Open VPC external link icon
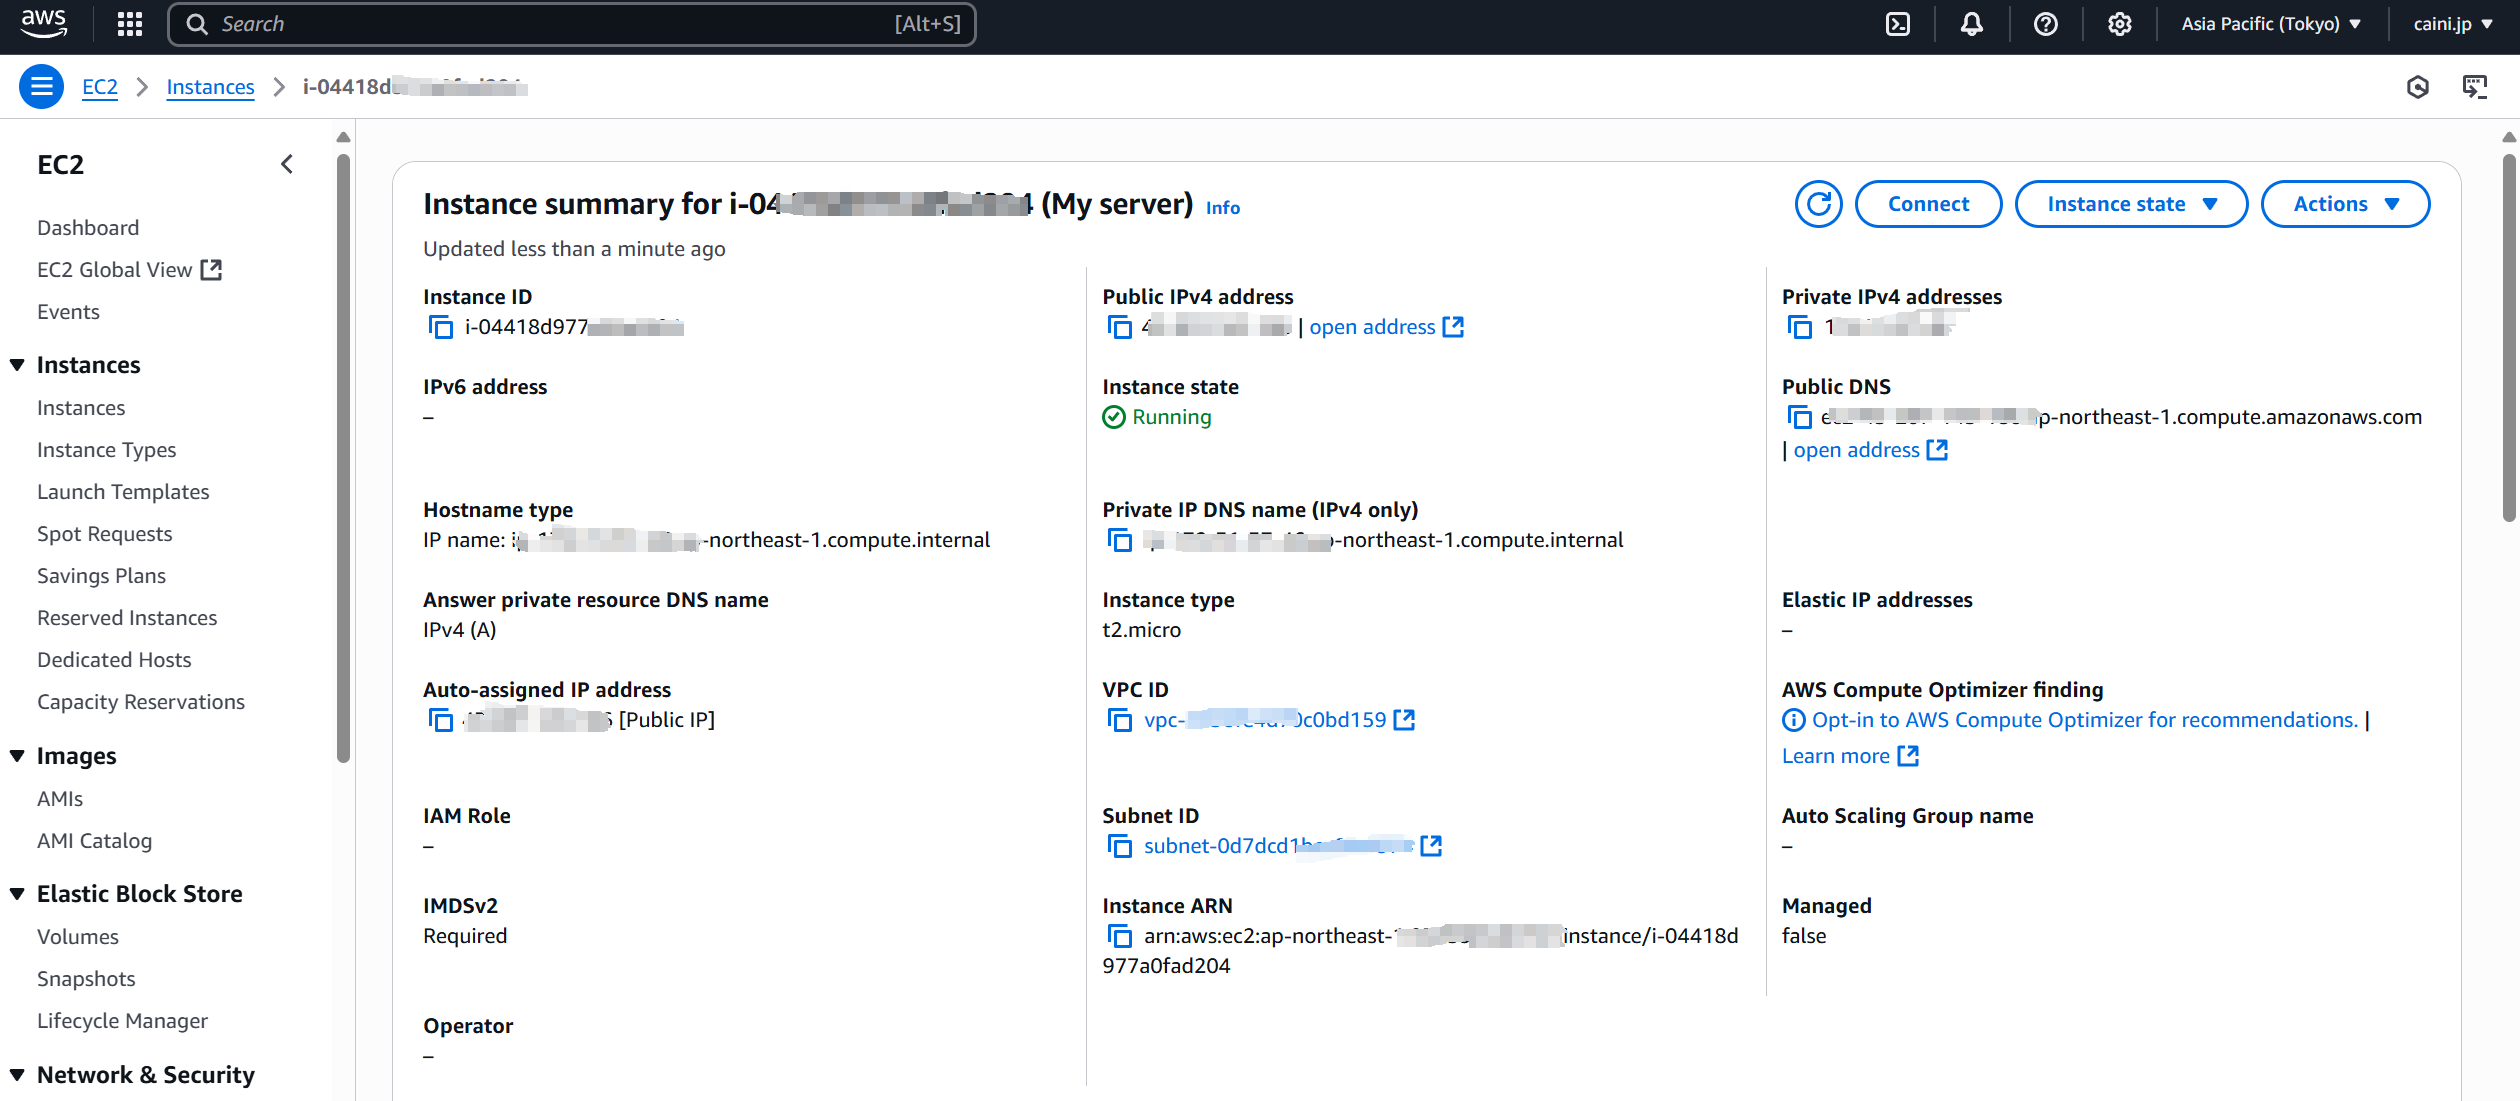Image resolution: width=2520 pixels, height=1101 pixels. [1405, 720]
